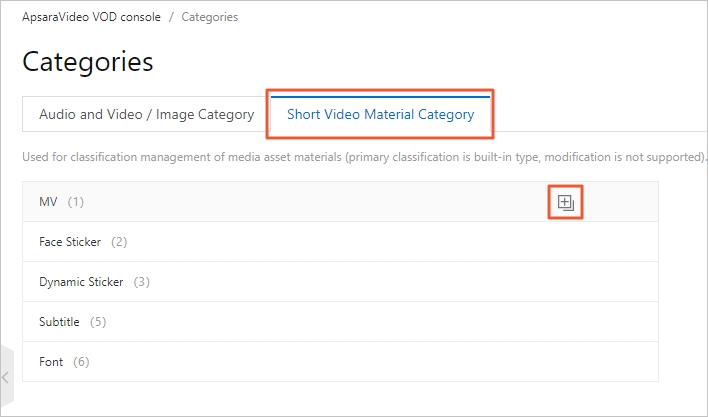This screenshot has width=708, height=417.
Task: Click the count (1) beside MV
Action: point(76,202)
